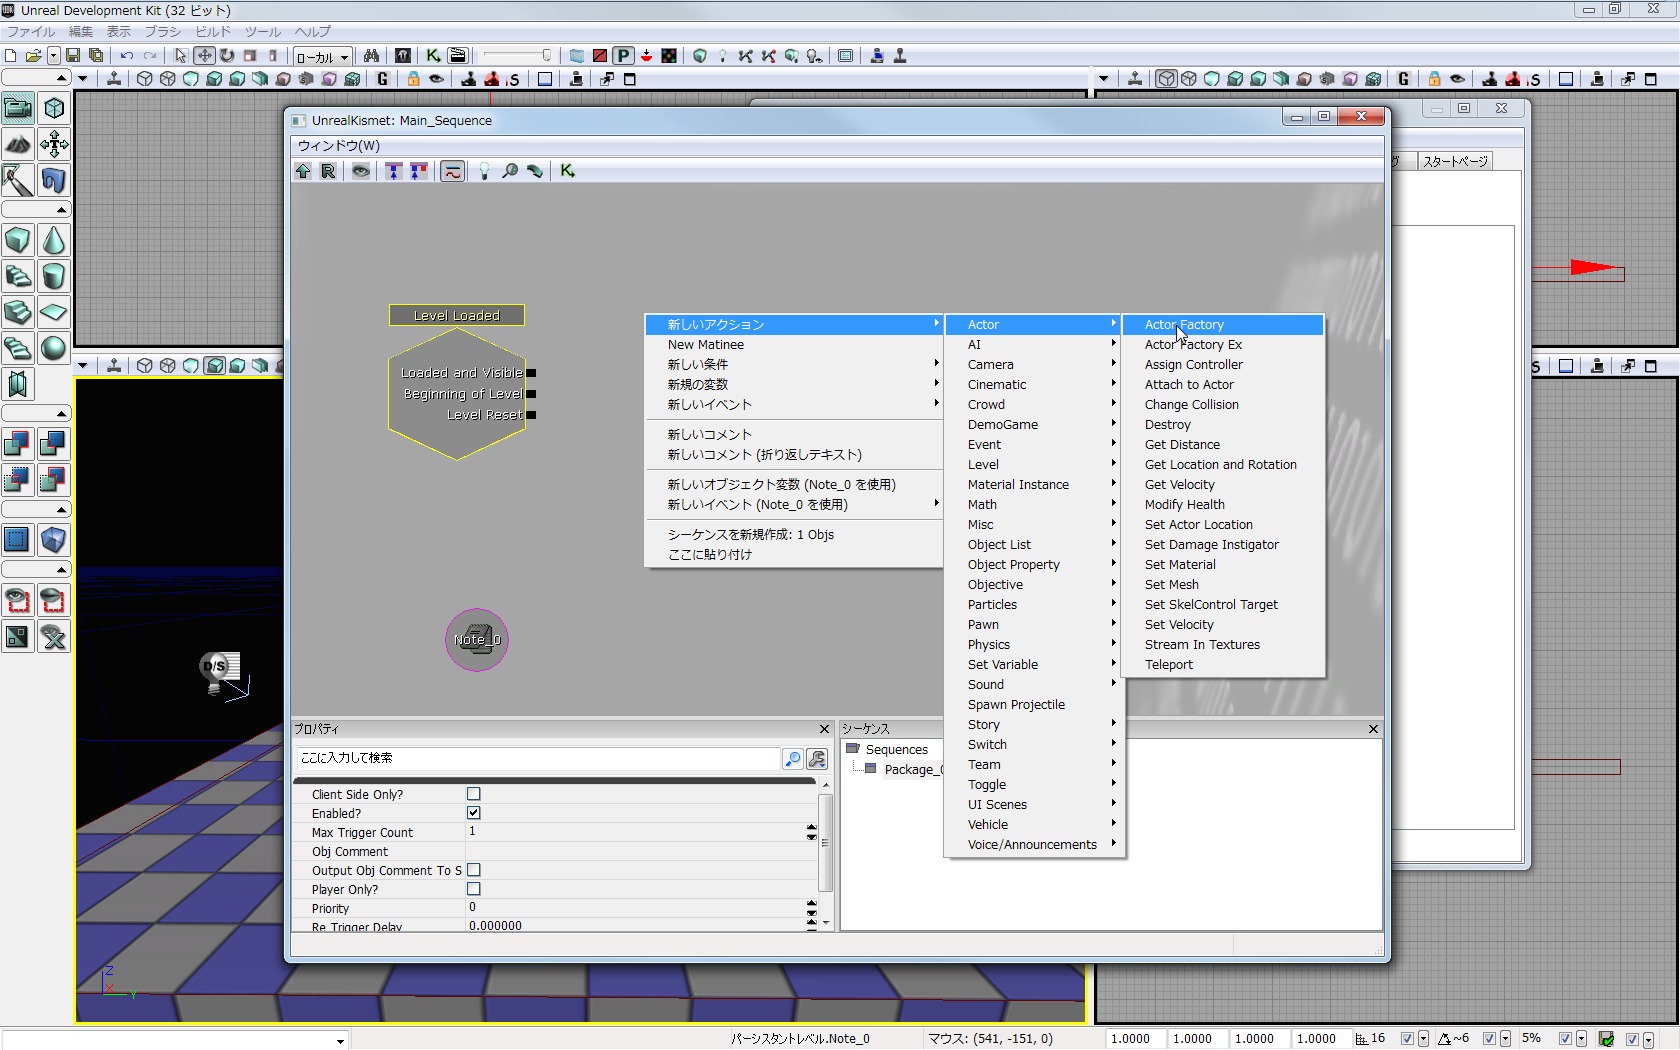1680x1050 pixels.
Task: Click the parent sequence up-arrow icon in Kismet
Action: [x=303, y=171]
